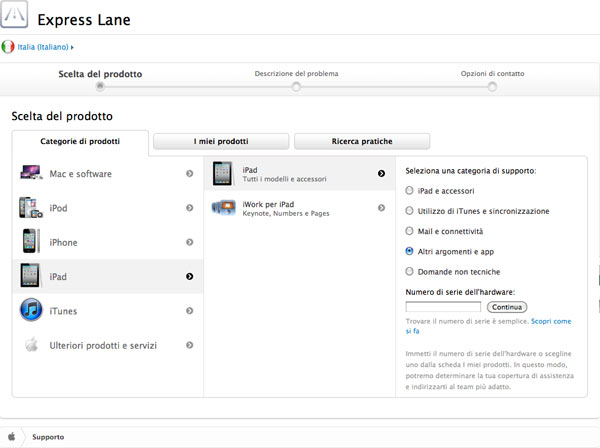
Task: Click the iTunes music note icon
Action: click(30, 311)
